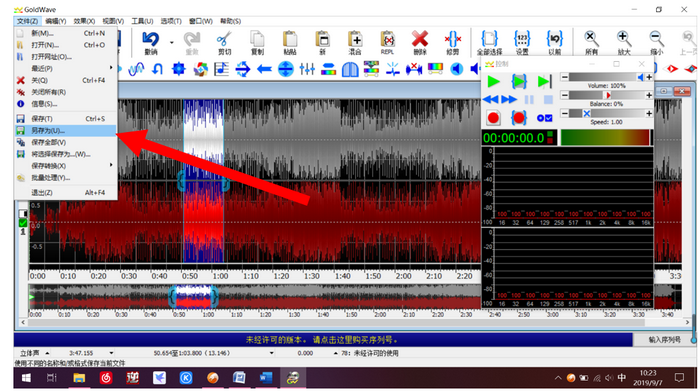
Task: Click the Paste (粘贴) clipboard icon
Action: coord(290,39)
